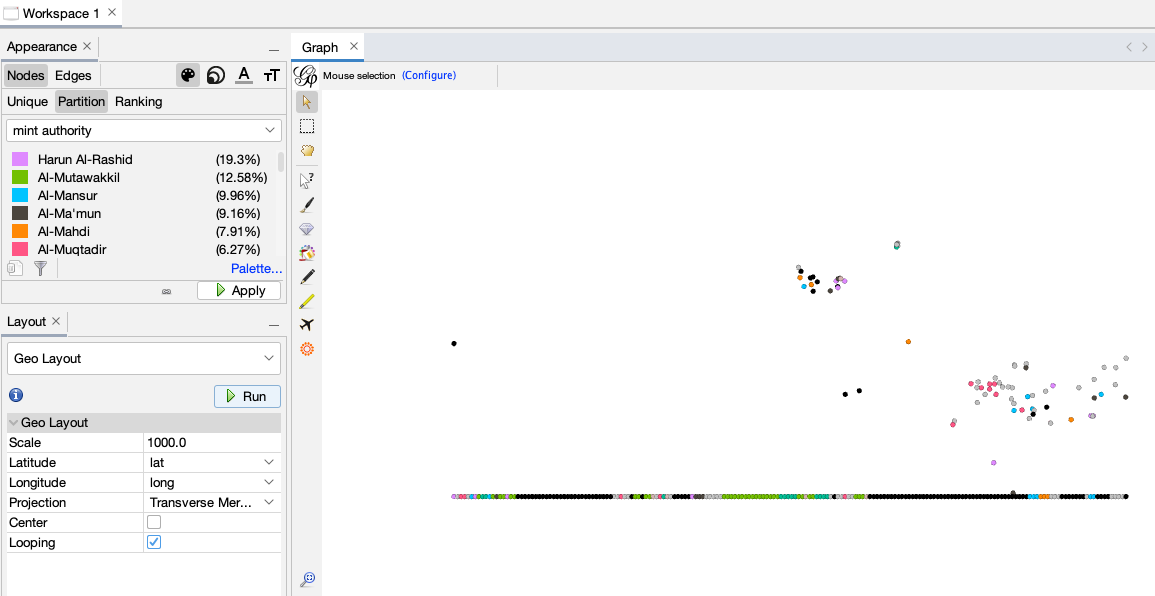Viewport: 1155px width, 596px height.
Task: Select the Drag hand tool
Action: [307, 150]
